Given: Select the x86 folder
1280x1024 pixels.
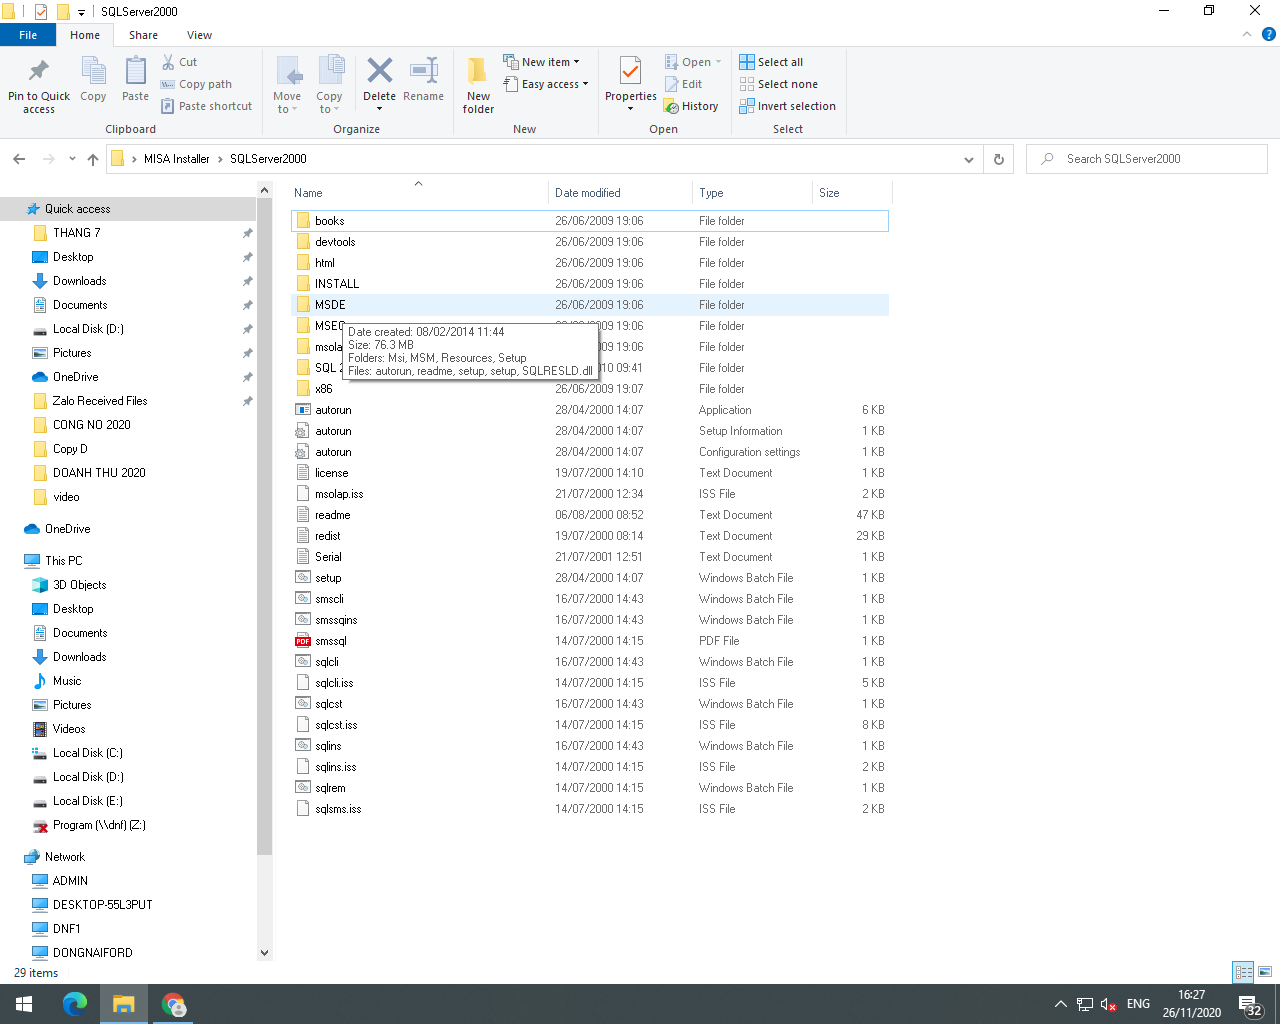Looking at the screenshot, I should pos(590,389).
